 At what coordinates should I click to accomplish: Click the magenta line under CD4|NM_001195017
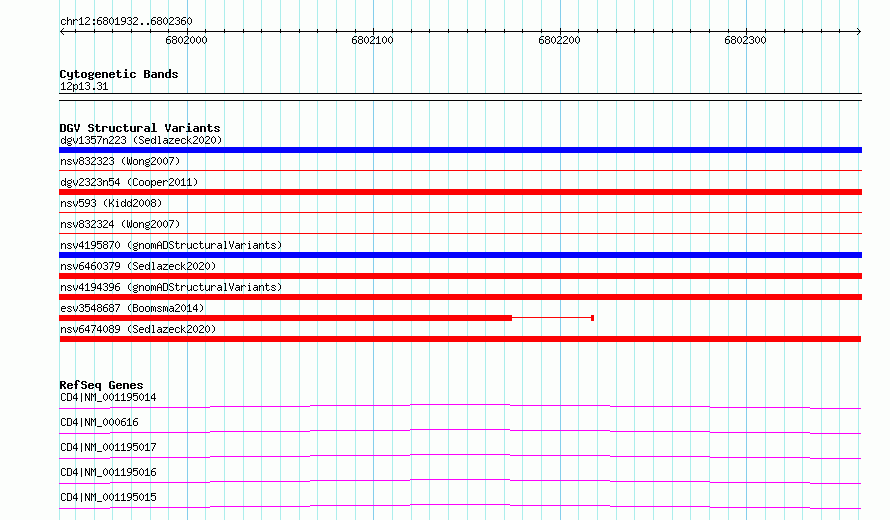coord(460,456)
